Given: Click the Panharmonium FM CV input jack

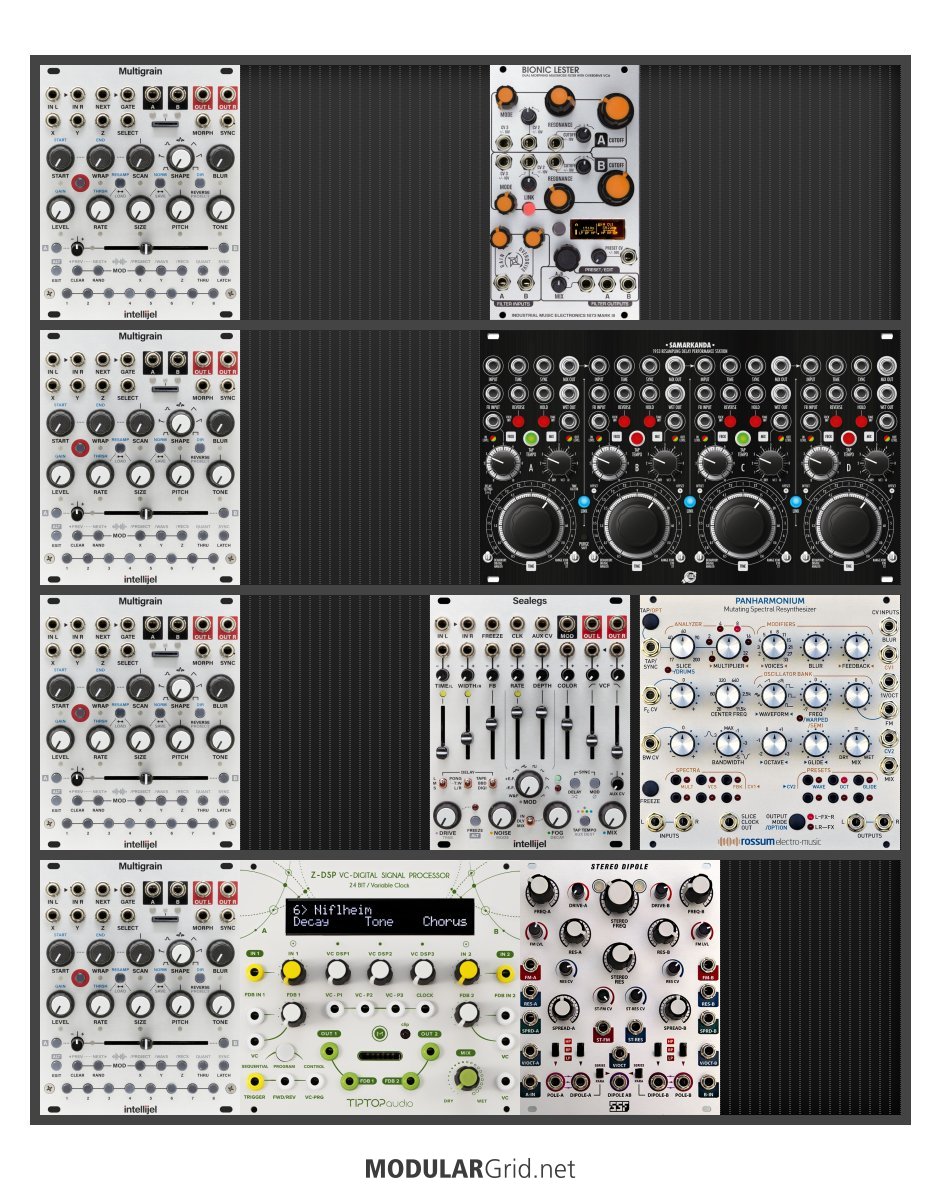Looking at the screenshot, I should pos(889,710).
